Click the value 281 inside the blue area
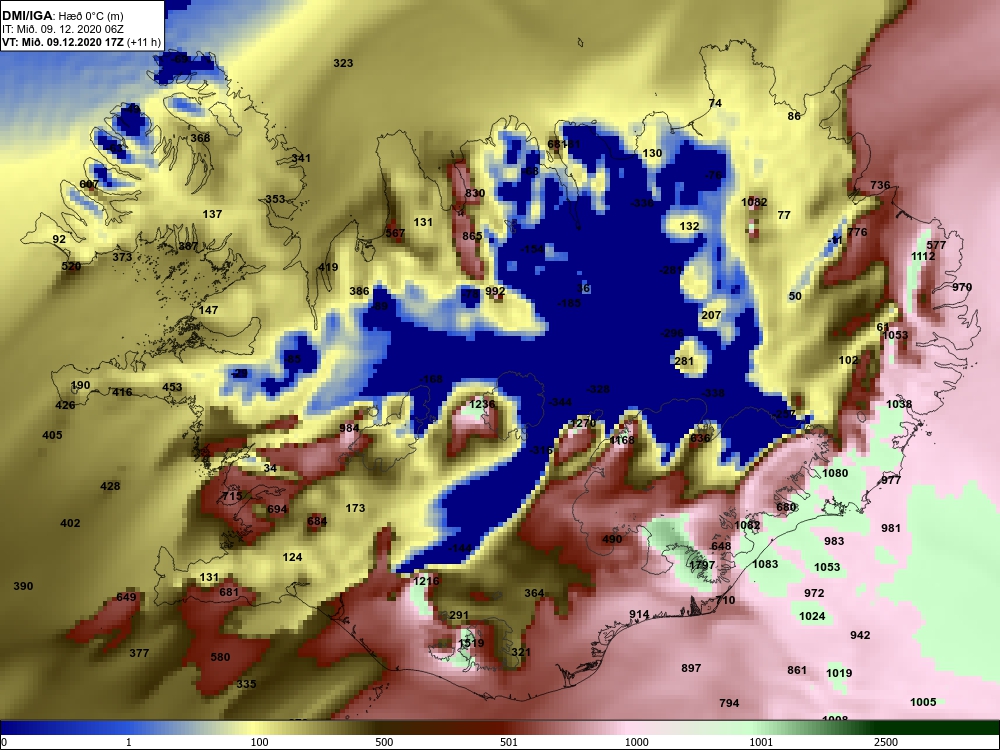1000x750 pixels. [x=684, y=361]
